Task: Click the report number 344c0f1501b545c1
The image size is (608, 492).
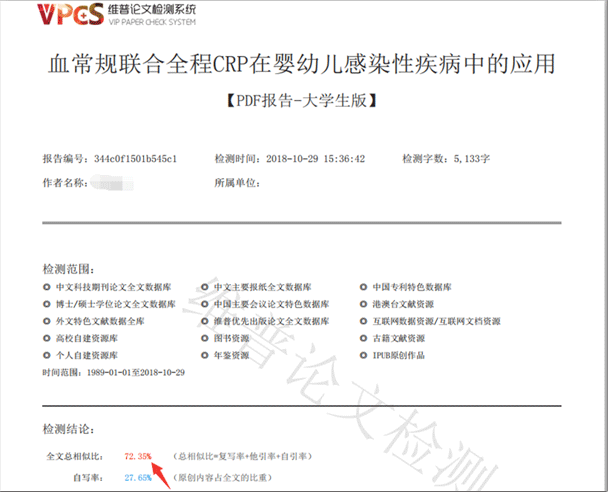Action: [x=135, y=159]
